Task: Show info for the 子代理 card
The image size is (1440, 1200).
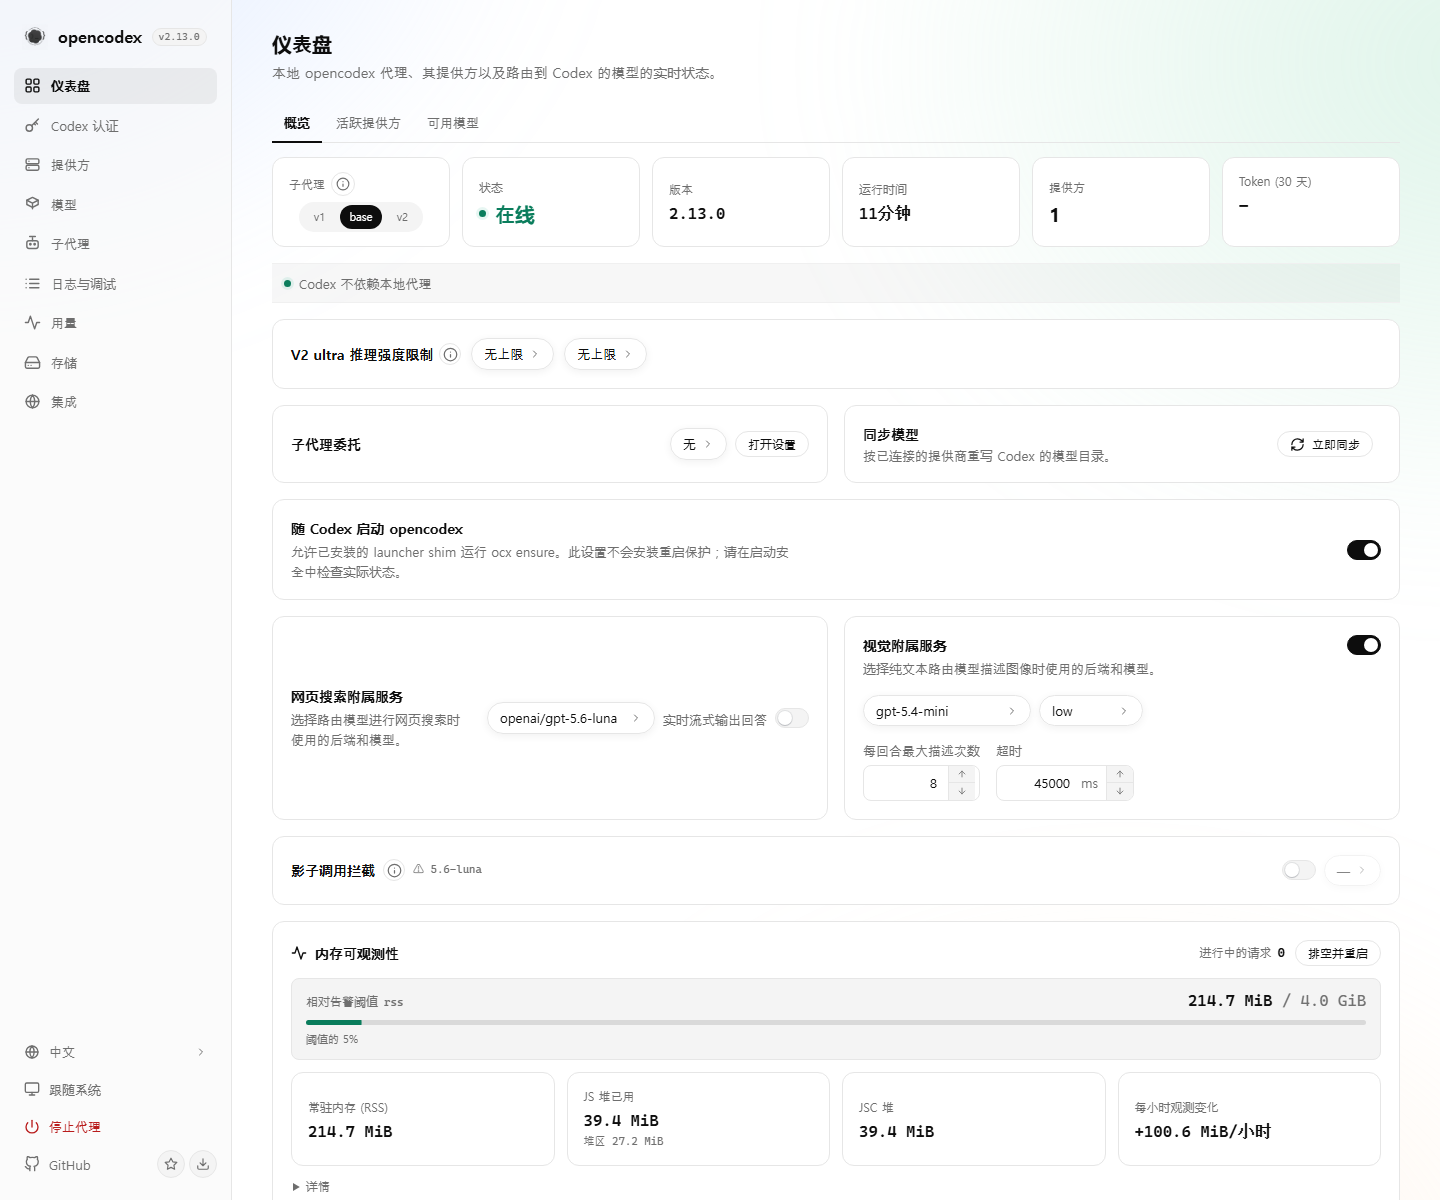Action: pos(343,184)
